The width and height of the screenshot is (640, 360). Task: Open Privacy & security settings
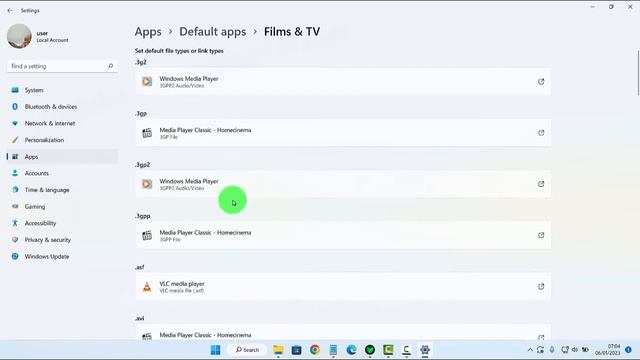(x=62, y=240)
